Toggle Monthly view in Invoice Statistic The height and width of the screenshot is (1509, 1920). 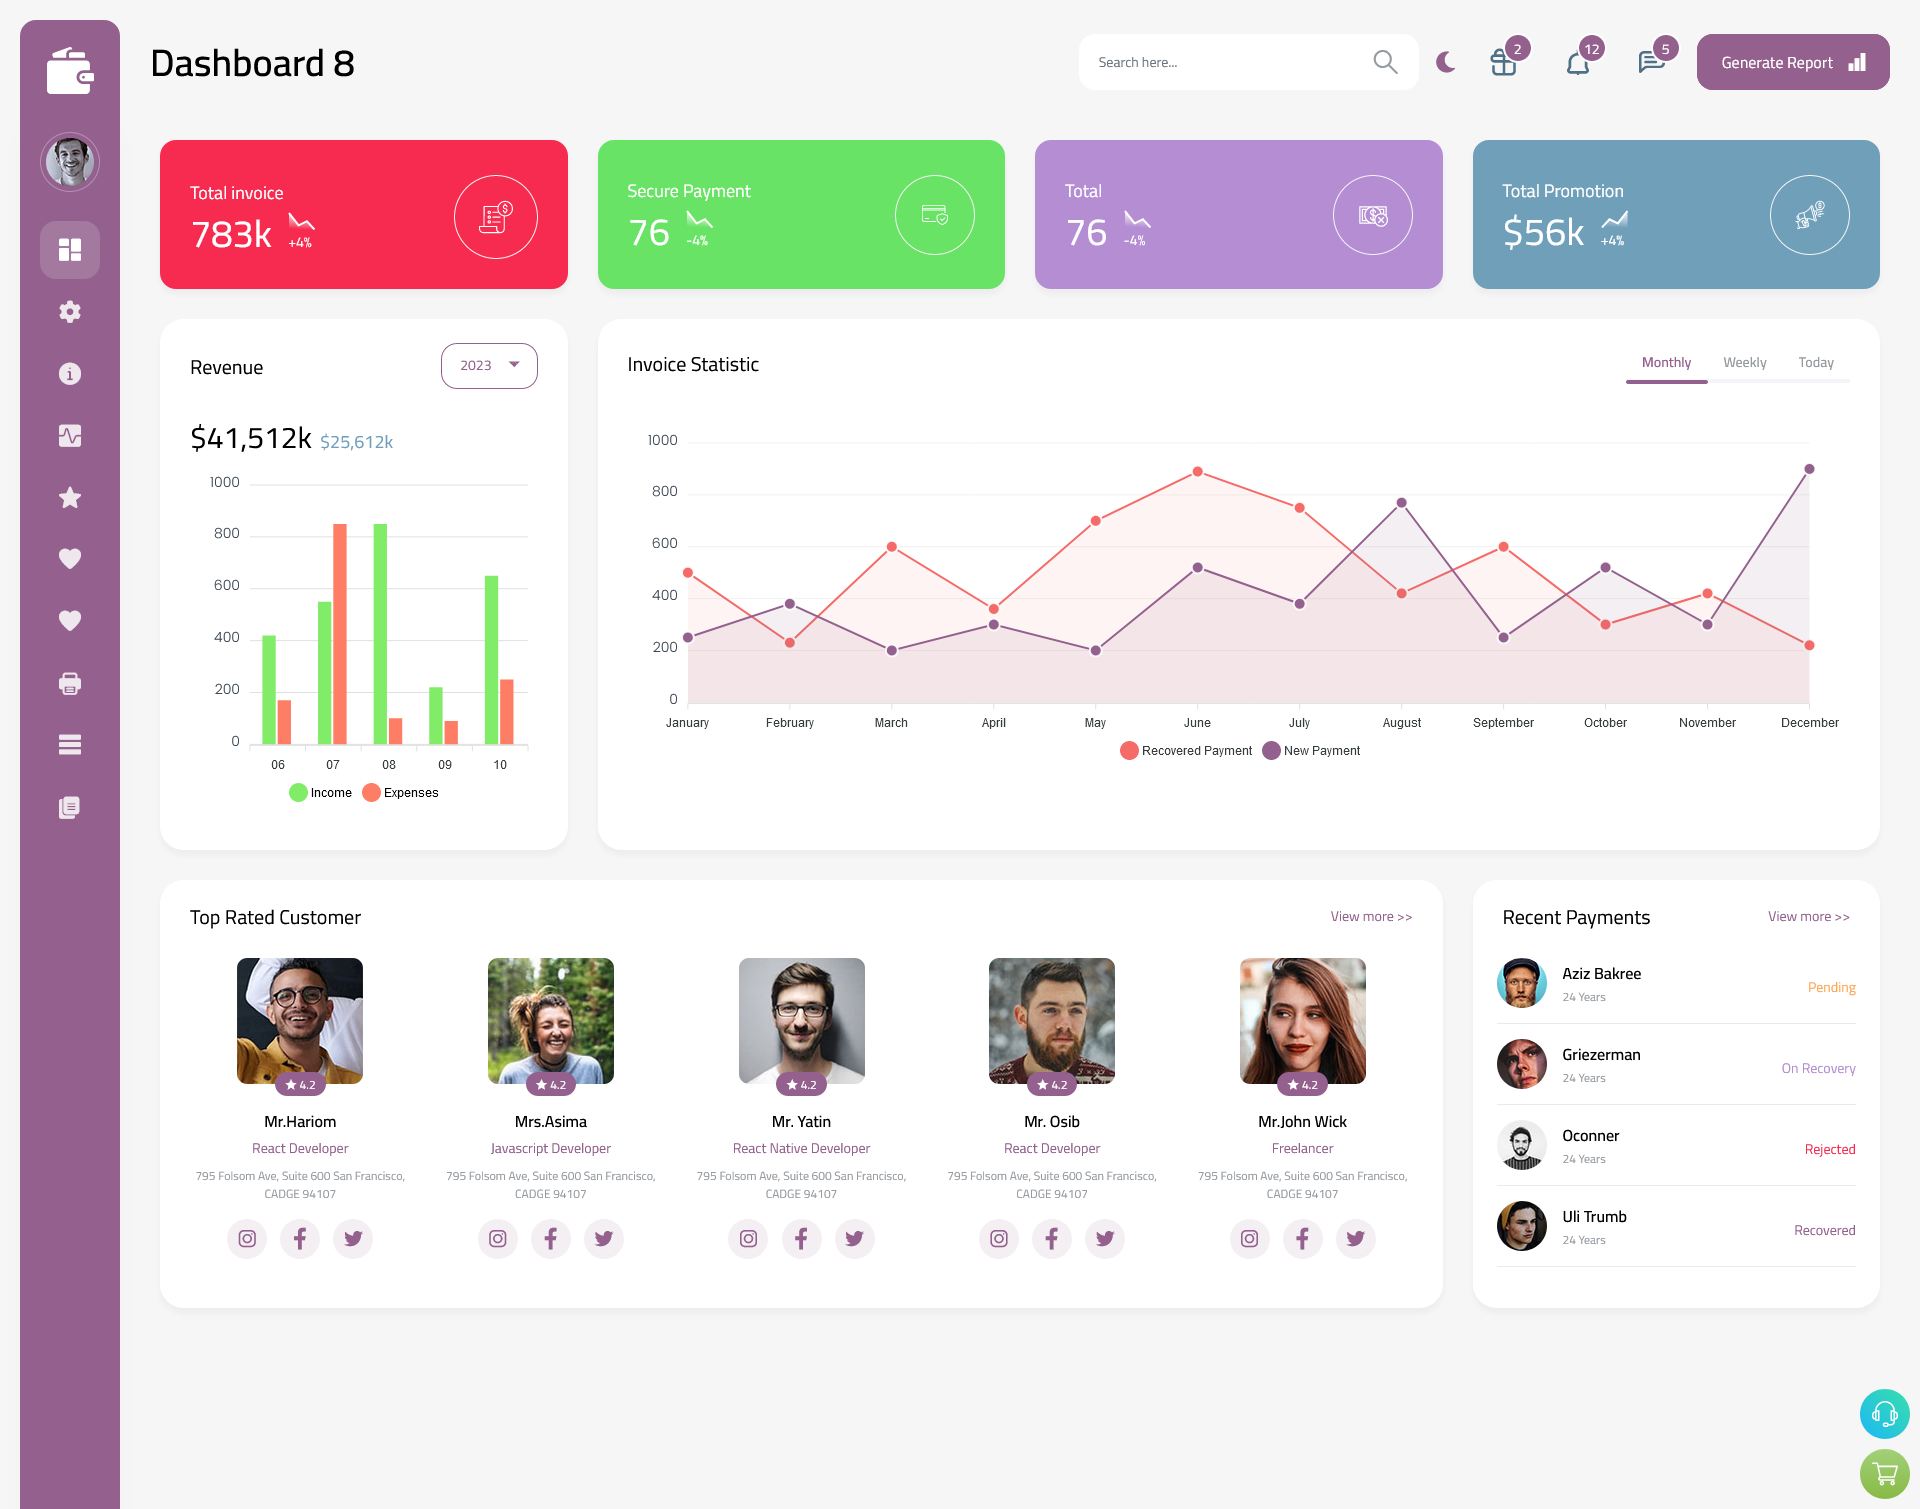coord(1666,362)
